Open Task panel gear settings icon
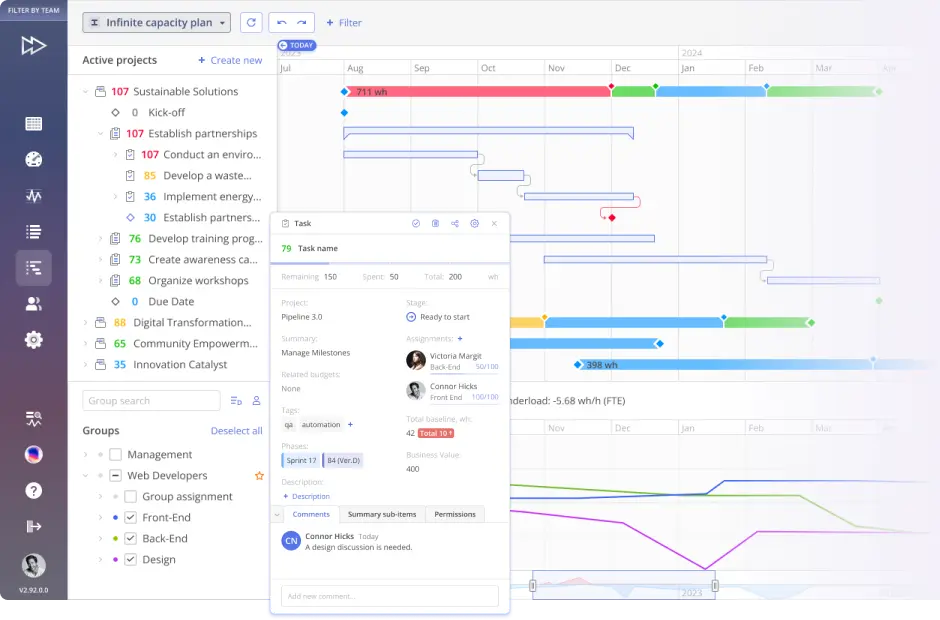940x620 pixels. click(x=474, y=224)
